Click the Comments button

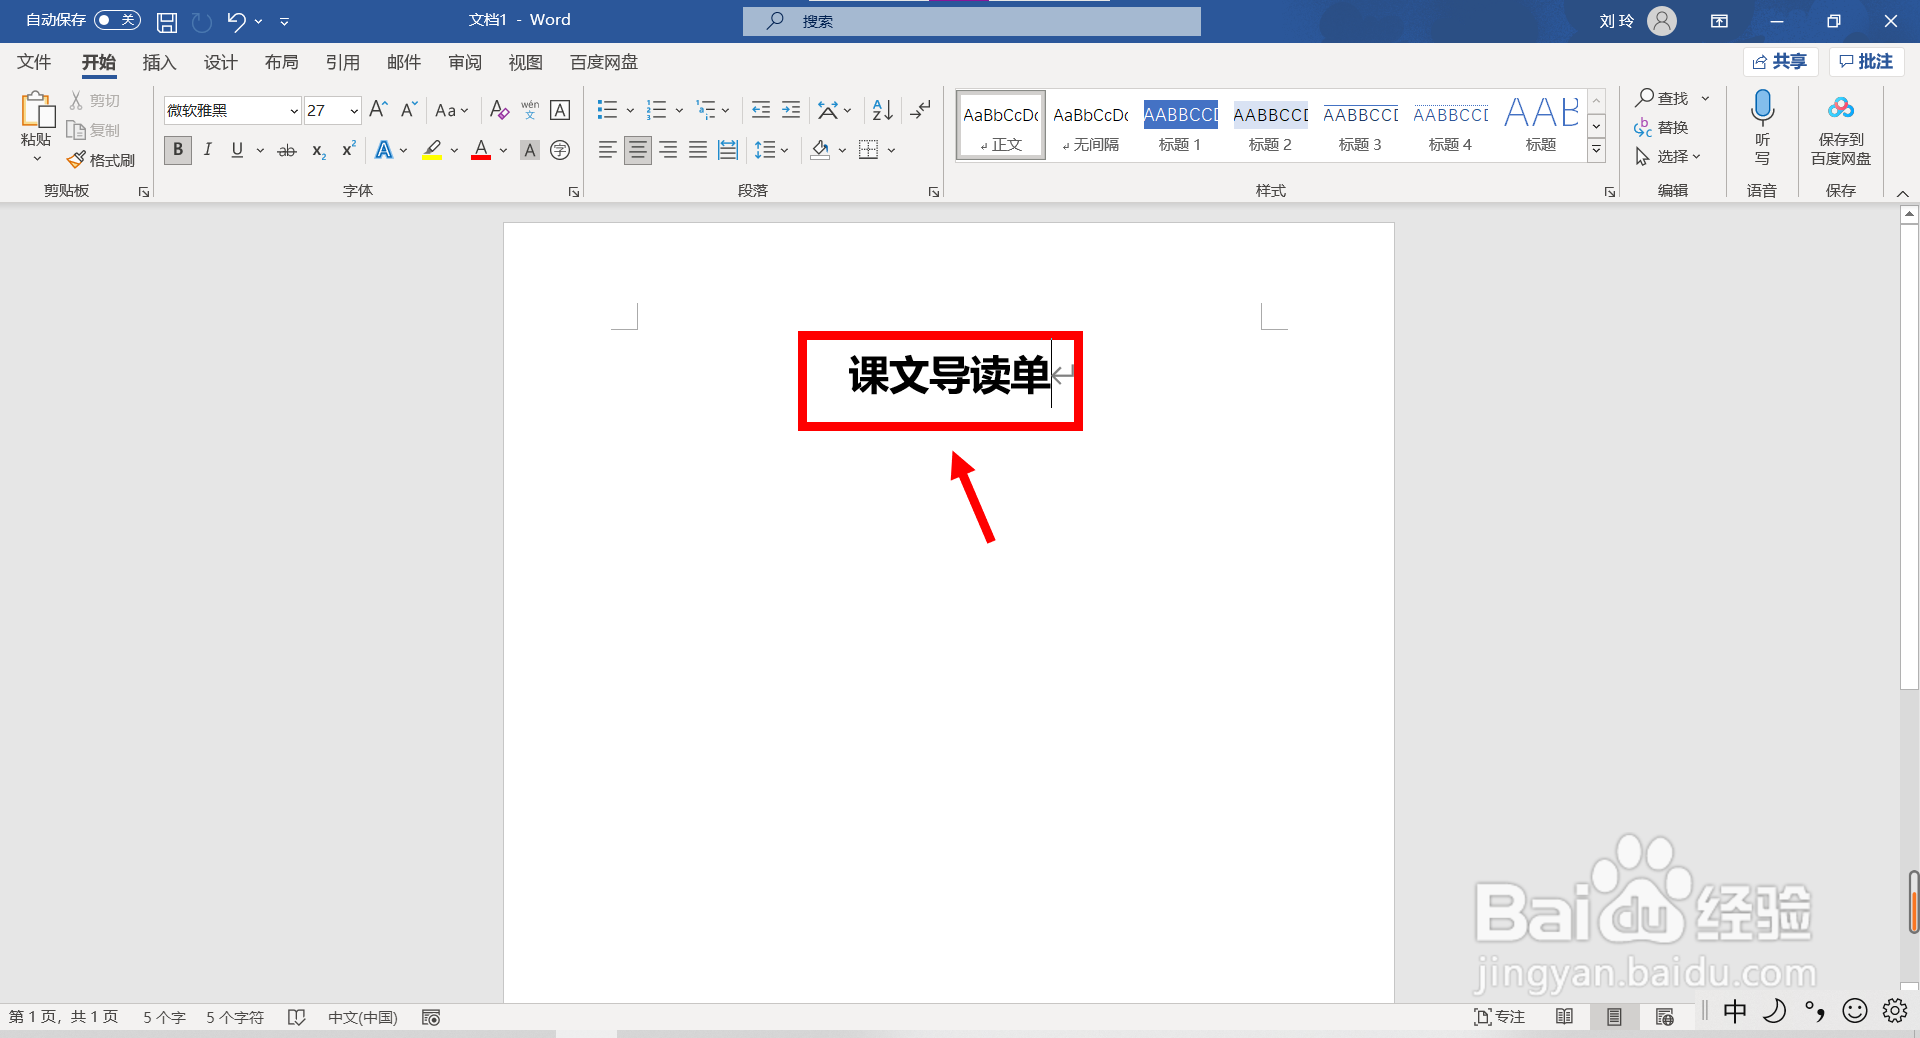1866,62
